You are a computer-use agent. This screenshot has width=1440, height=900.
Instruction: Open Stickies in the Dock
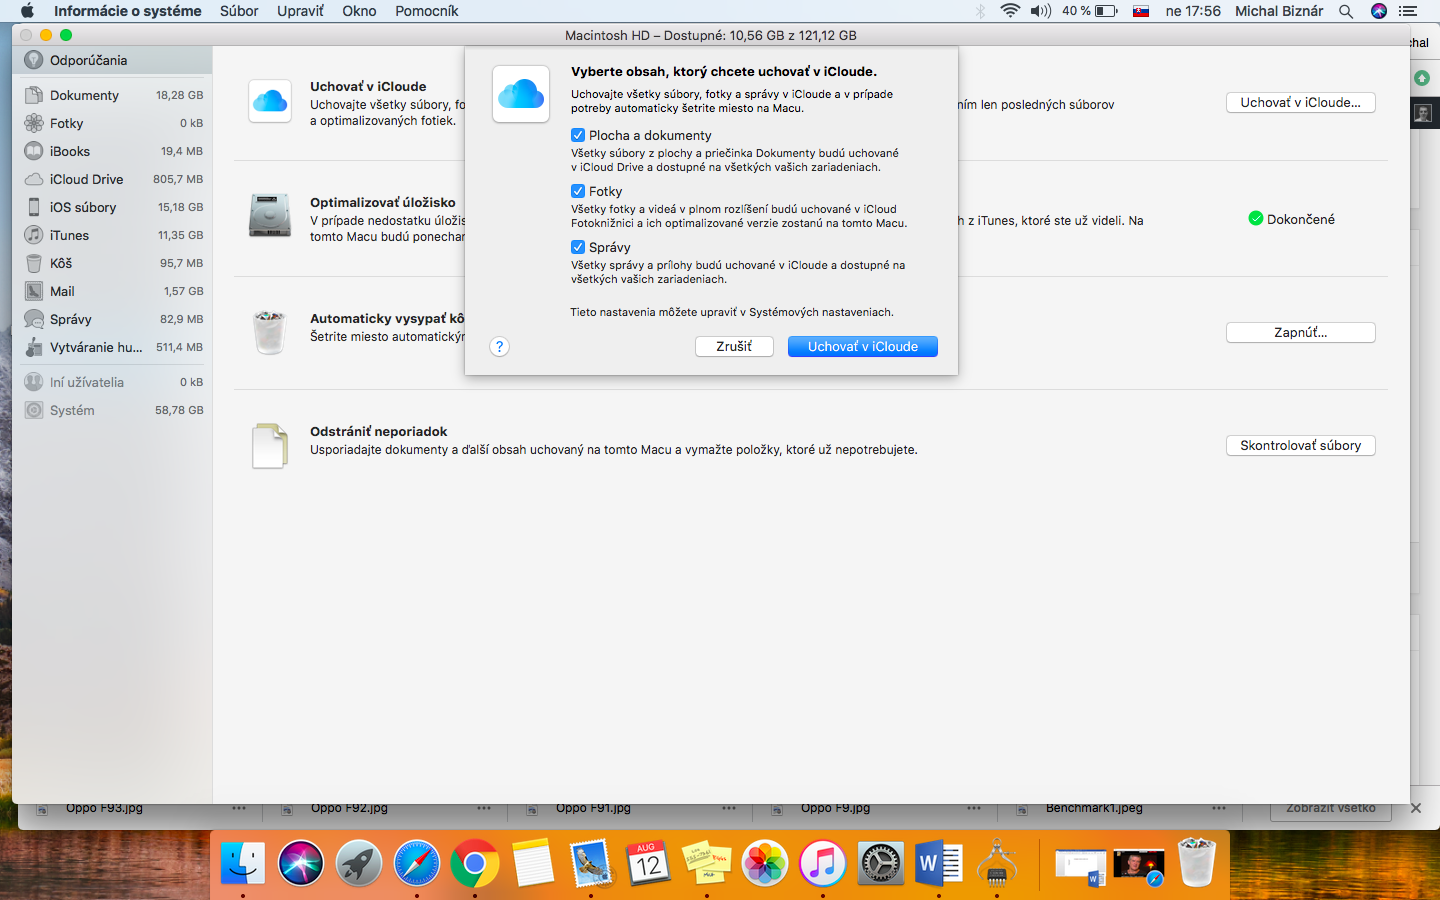707,862
